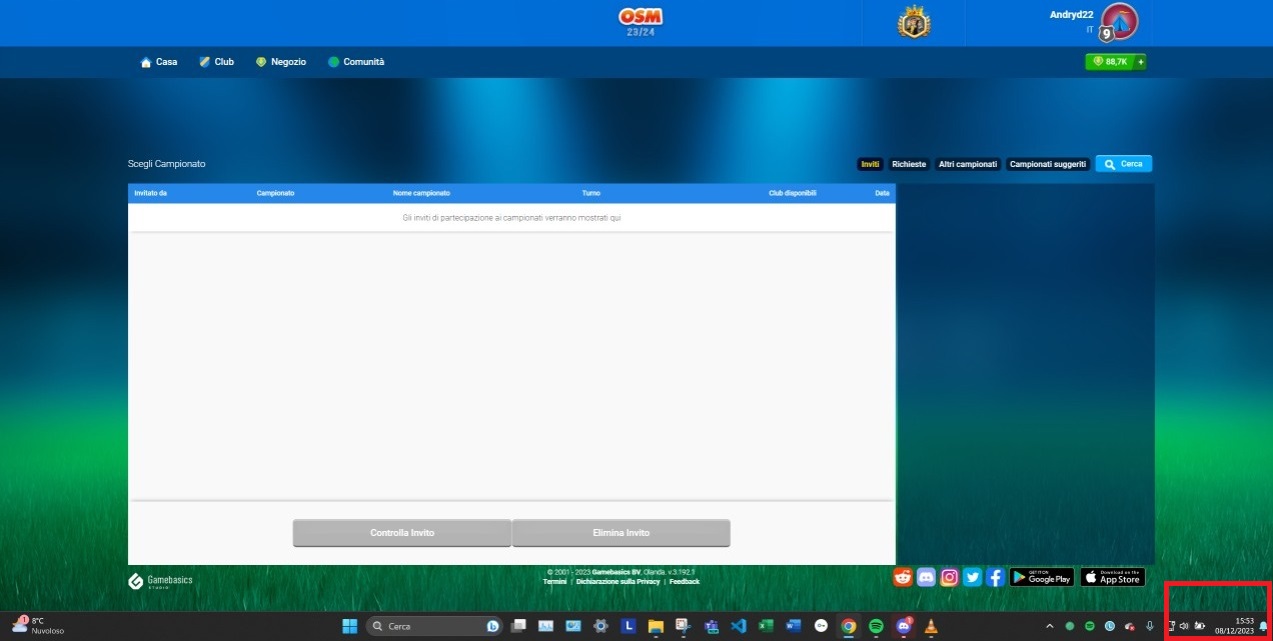The image size is (1273, 641).
Task: Click the Controlla Invito button
Action: click(402, 533)
